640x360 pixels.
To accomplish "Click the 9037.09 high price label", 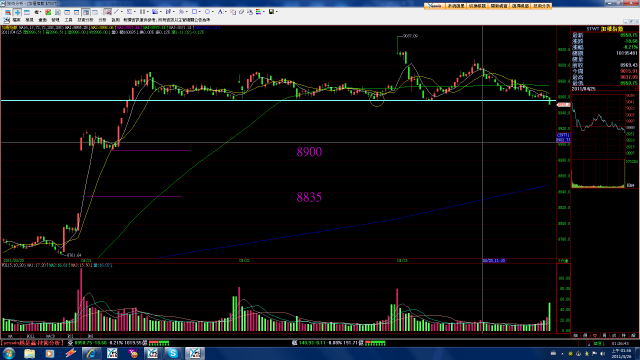I will pos(410,36).
